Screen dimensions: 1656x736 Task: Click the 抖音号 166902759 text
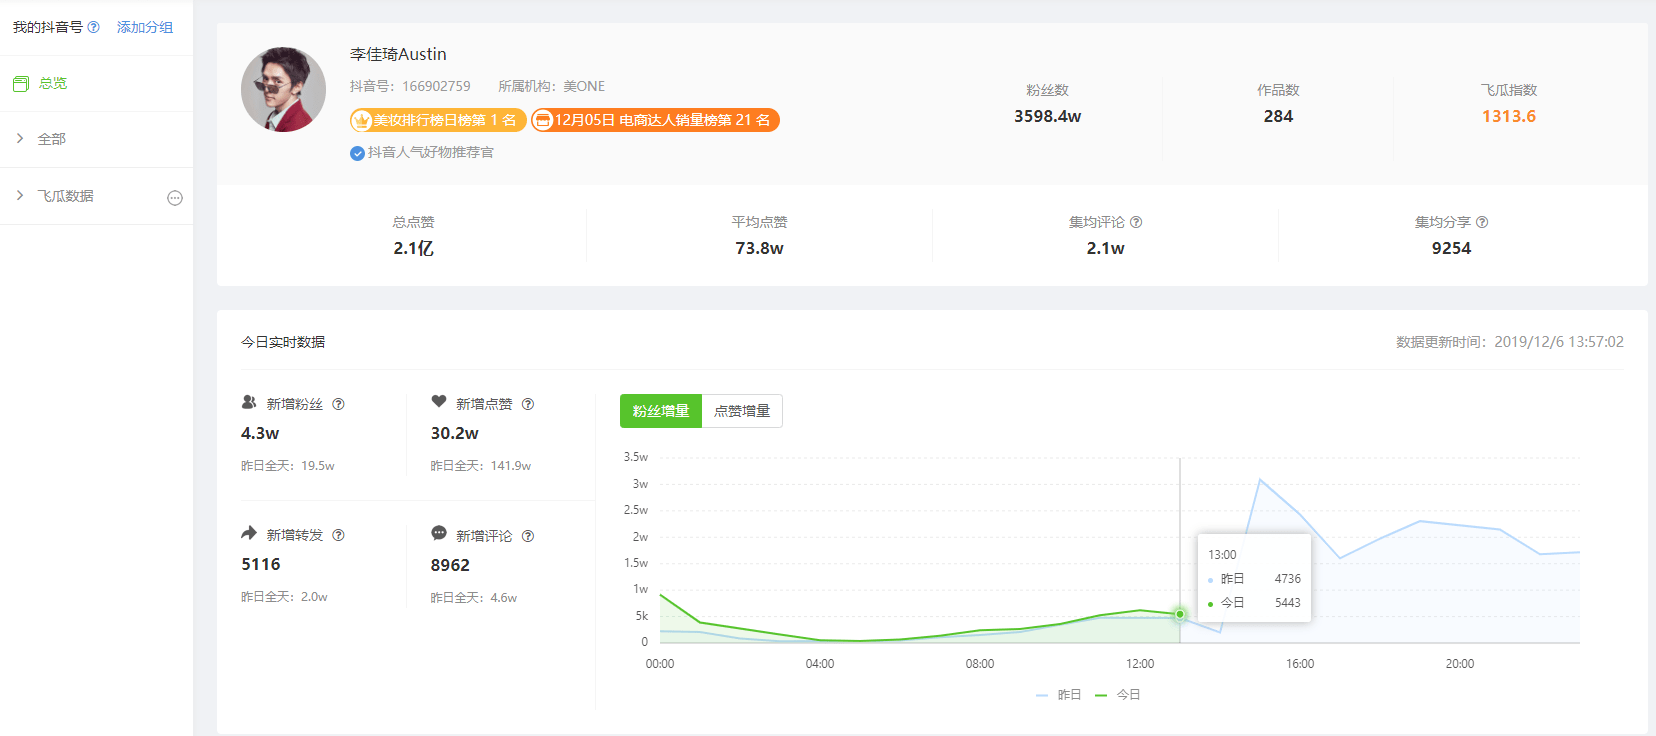(x=410, y=87)
